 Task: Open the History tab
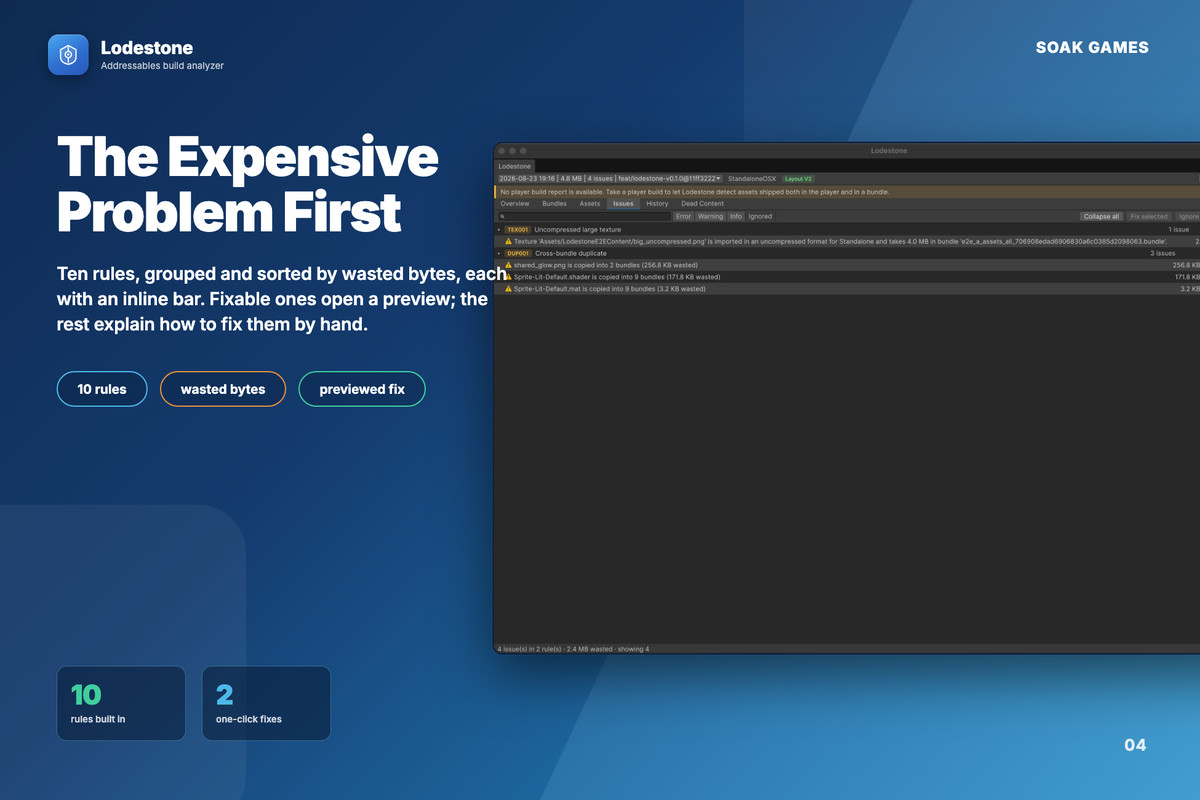tap(657, 203)
